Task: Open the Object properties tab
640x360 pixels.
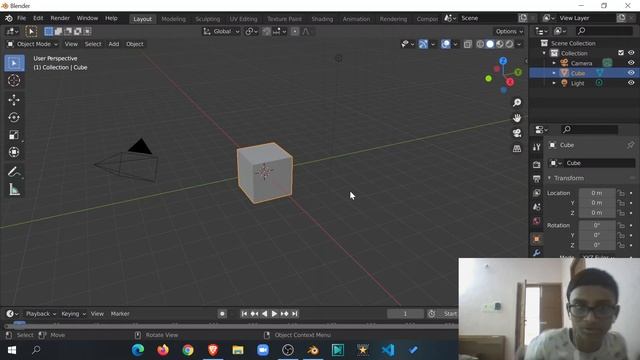Action: 537,239
